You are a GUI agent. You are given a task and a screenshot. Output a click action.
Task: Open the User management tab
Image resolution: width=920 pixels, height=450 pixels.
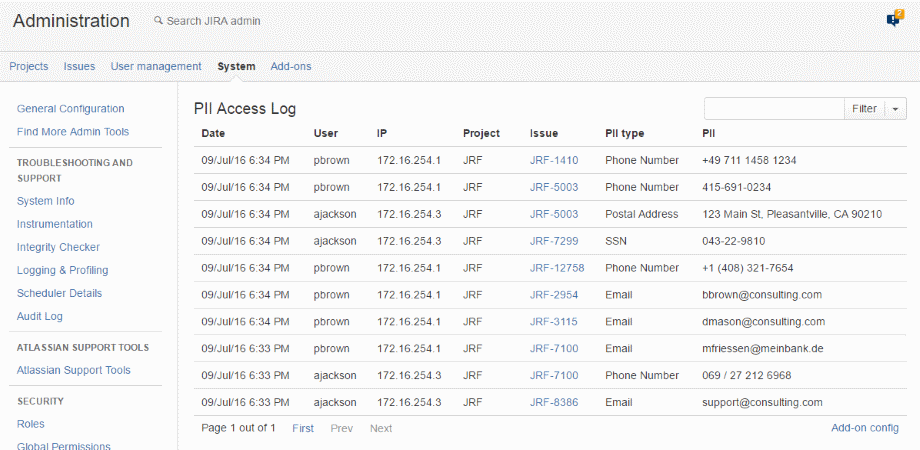pos(156,66)
